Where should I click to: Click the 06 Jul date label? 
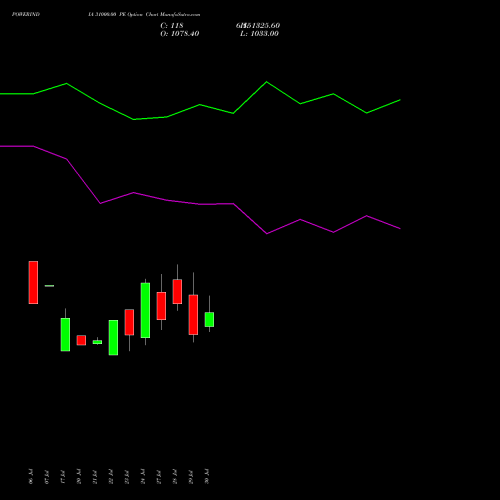click(x=31, y=476)
